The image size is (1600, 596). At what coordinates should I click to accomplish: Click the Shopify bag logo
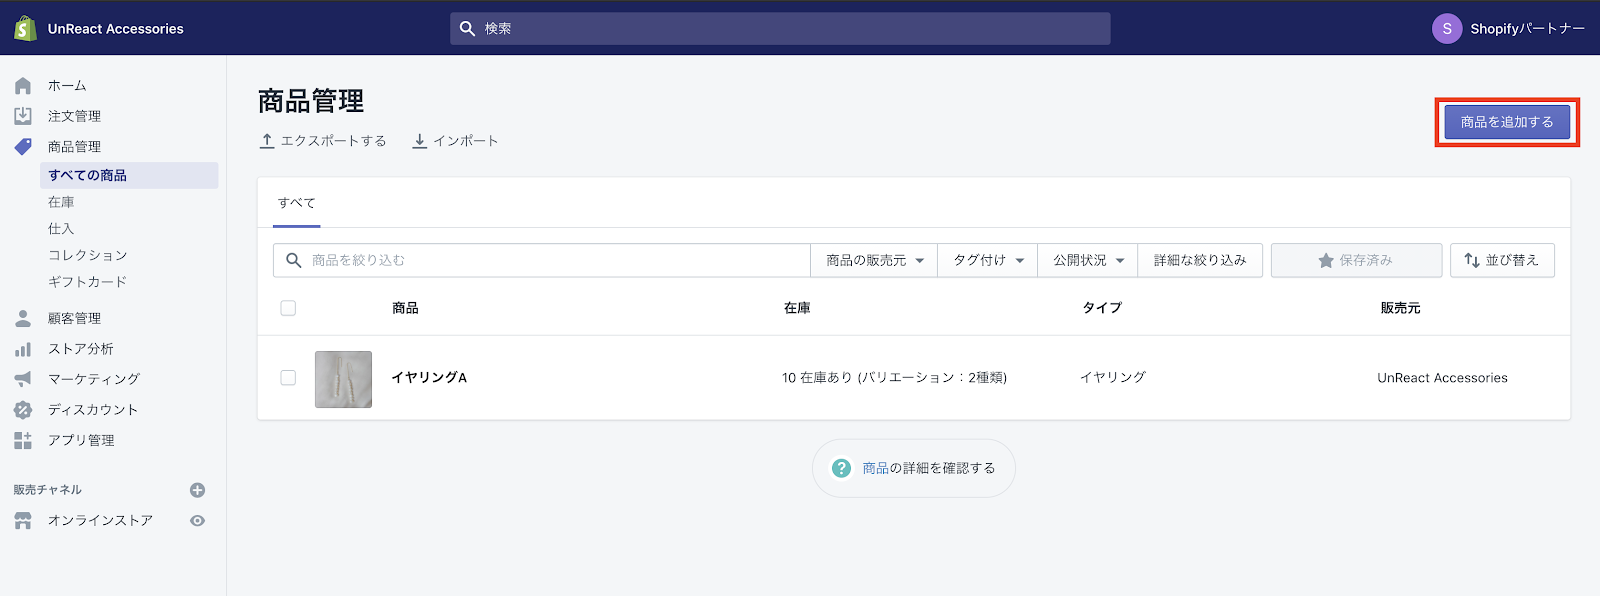tap(25, 29)
